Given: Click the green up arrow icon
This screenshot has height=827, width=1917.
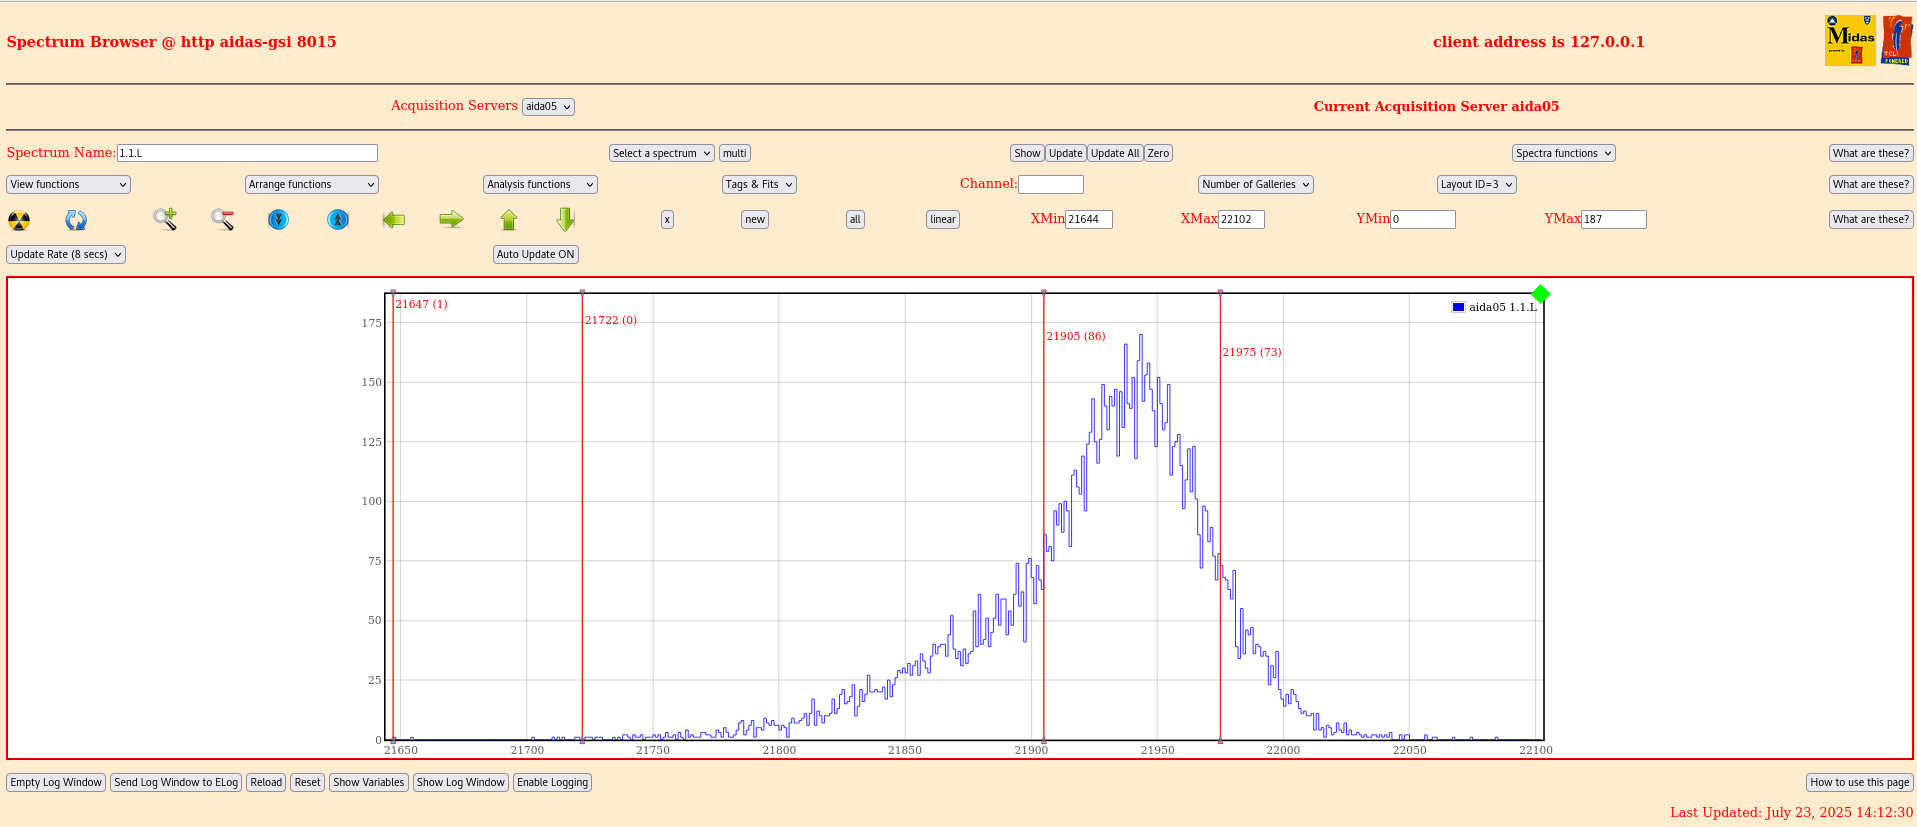Looking at the screenshot, I should coord(509,219).
